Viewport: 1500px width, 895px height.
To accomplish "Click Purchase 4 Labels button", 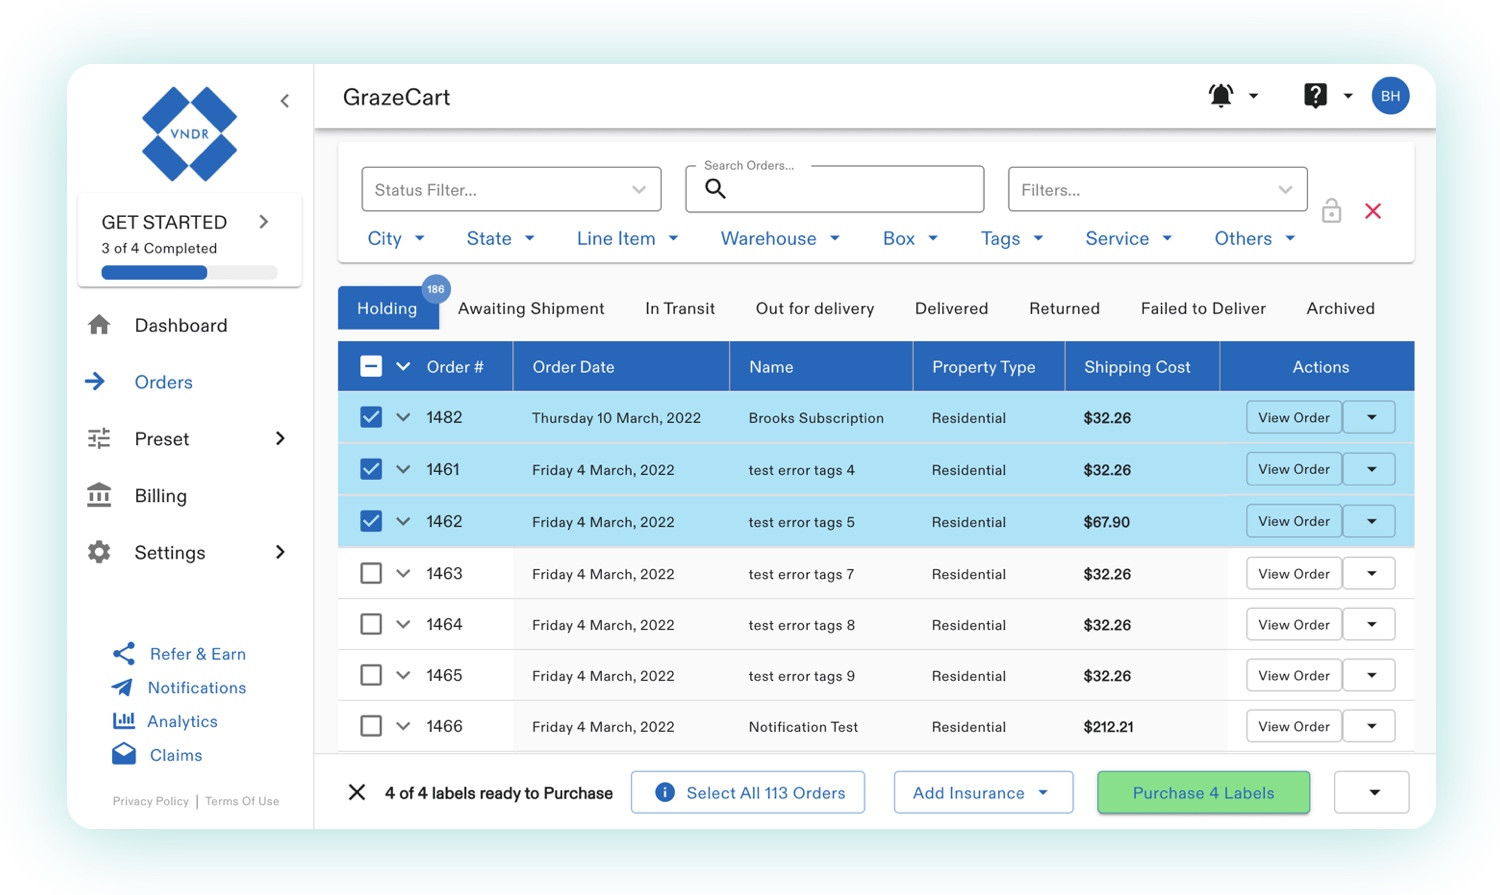I will pyautogui.click(x=1203, y=792).
